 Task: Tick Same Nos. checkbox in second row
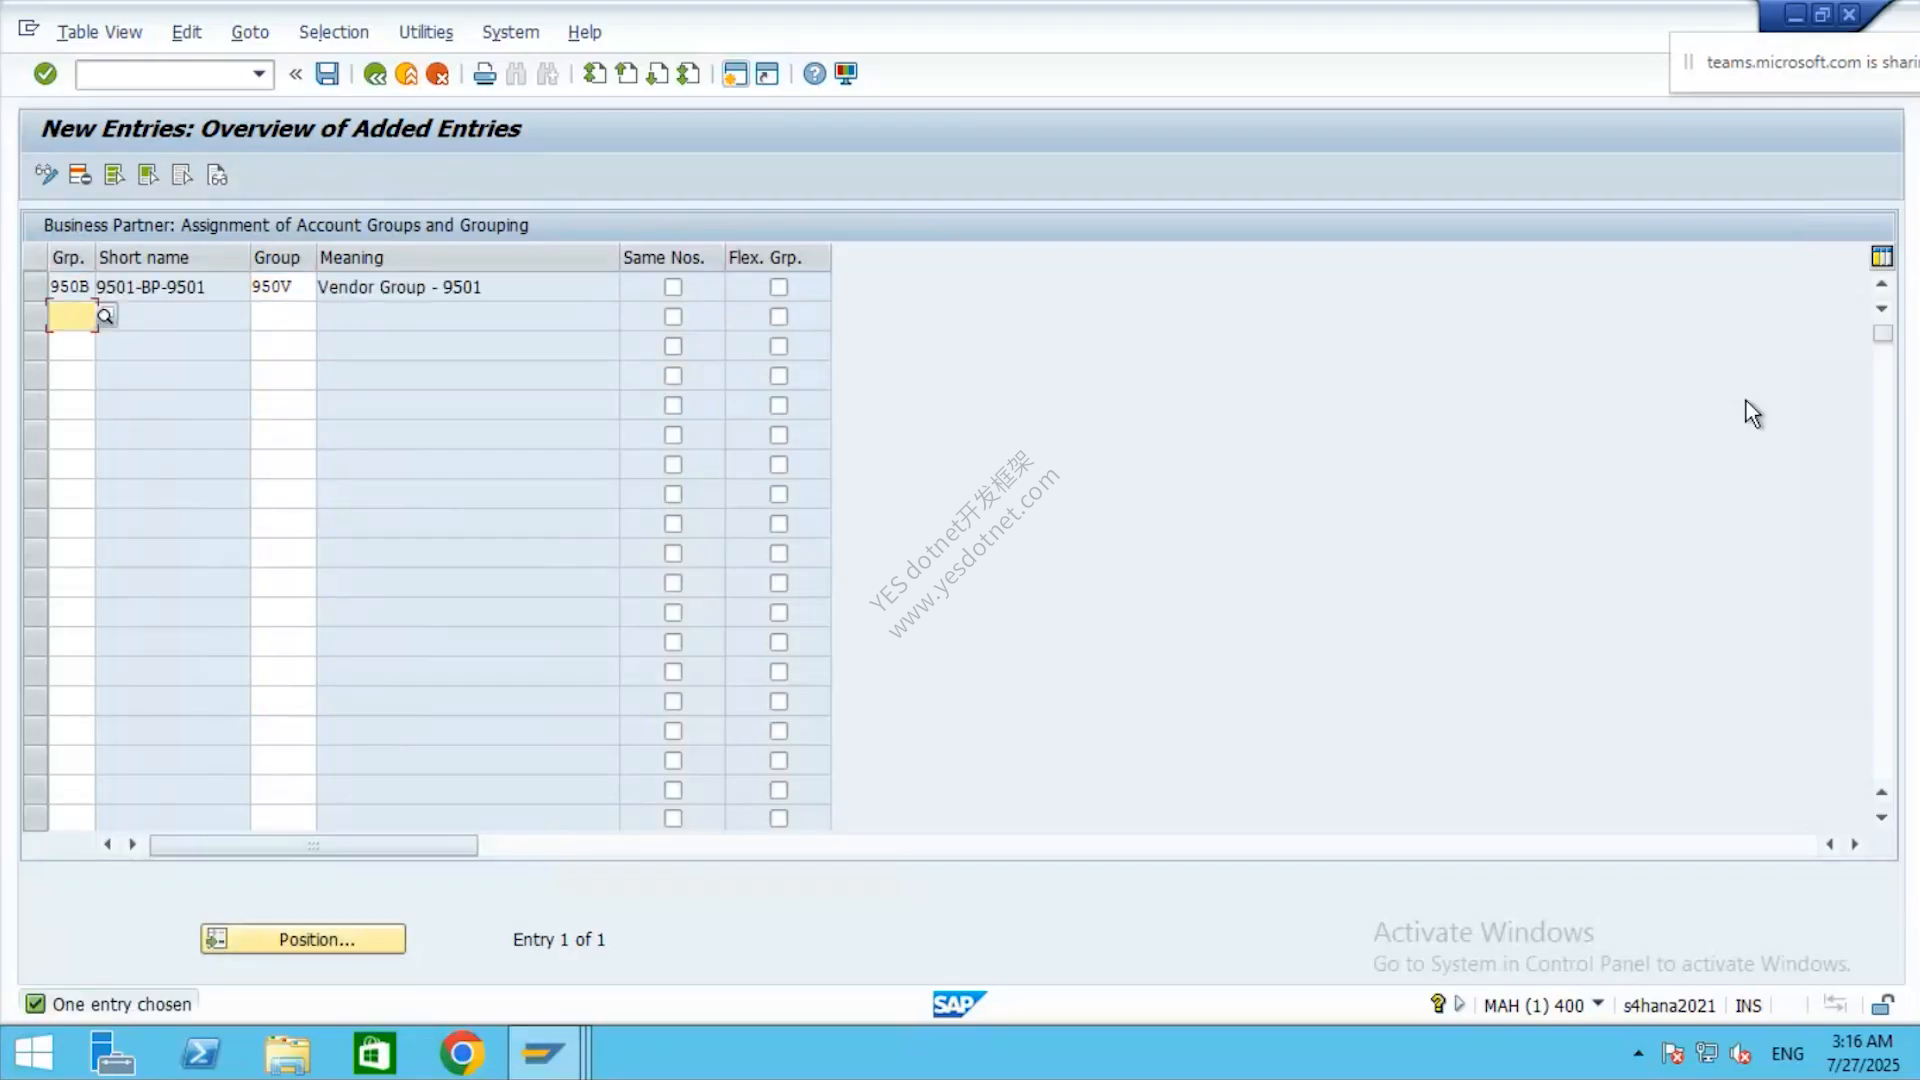(673, 317)
